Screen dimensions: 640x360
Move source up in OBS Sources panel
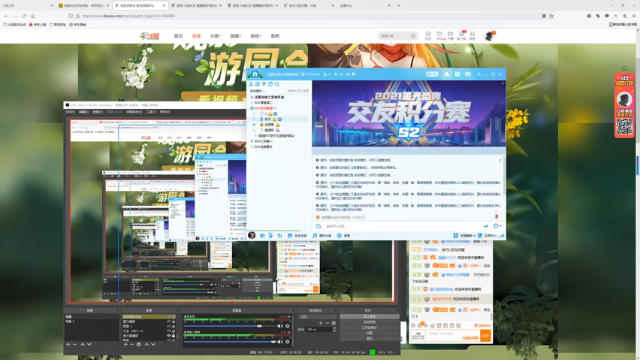(147, 344)
